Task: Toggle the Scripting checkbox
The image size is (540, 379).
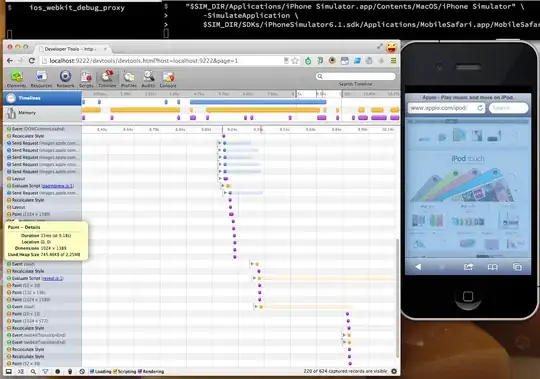Action: click(x=115, y=371)
